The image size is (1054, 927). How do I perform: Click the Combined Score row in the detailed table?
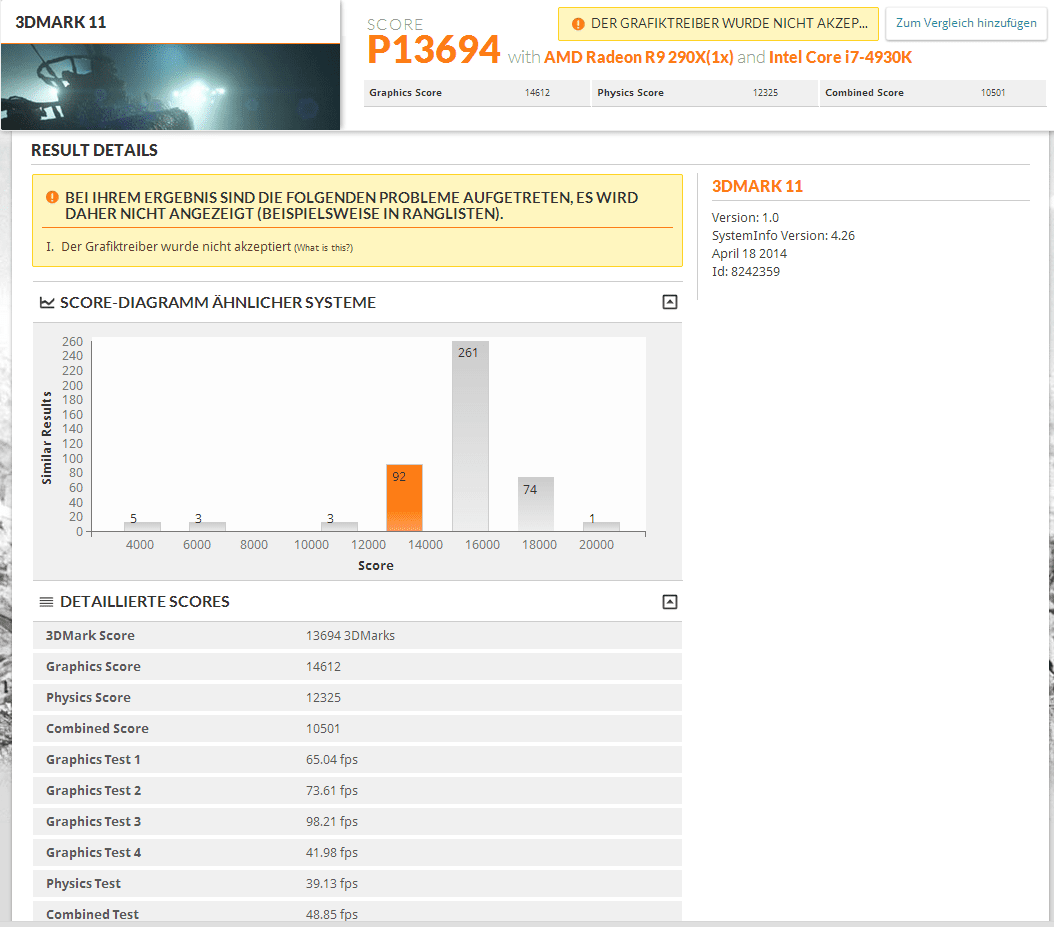pyautogui.click(x=358, y=728)
